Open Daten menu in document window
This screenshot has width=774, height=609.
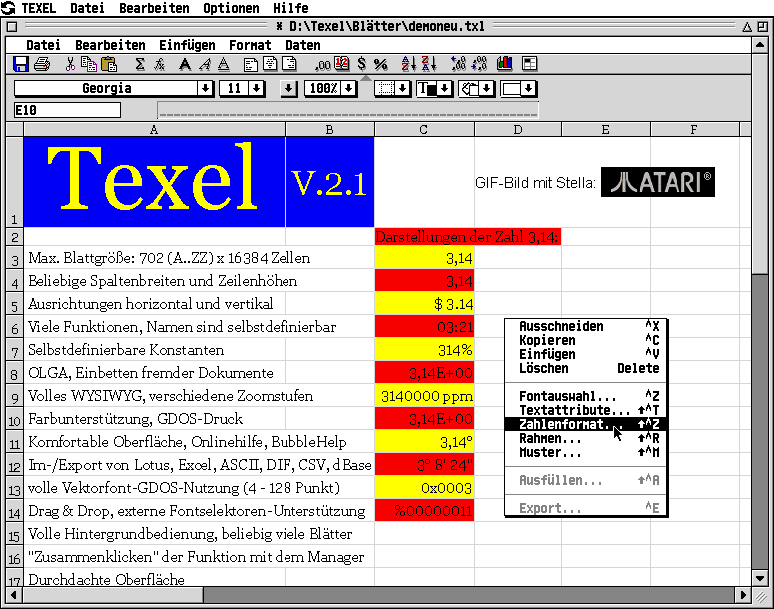pyautogui.click(x=303, y=45)
